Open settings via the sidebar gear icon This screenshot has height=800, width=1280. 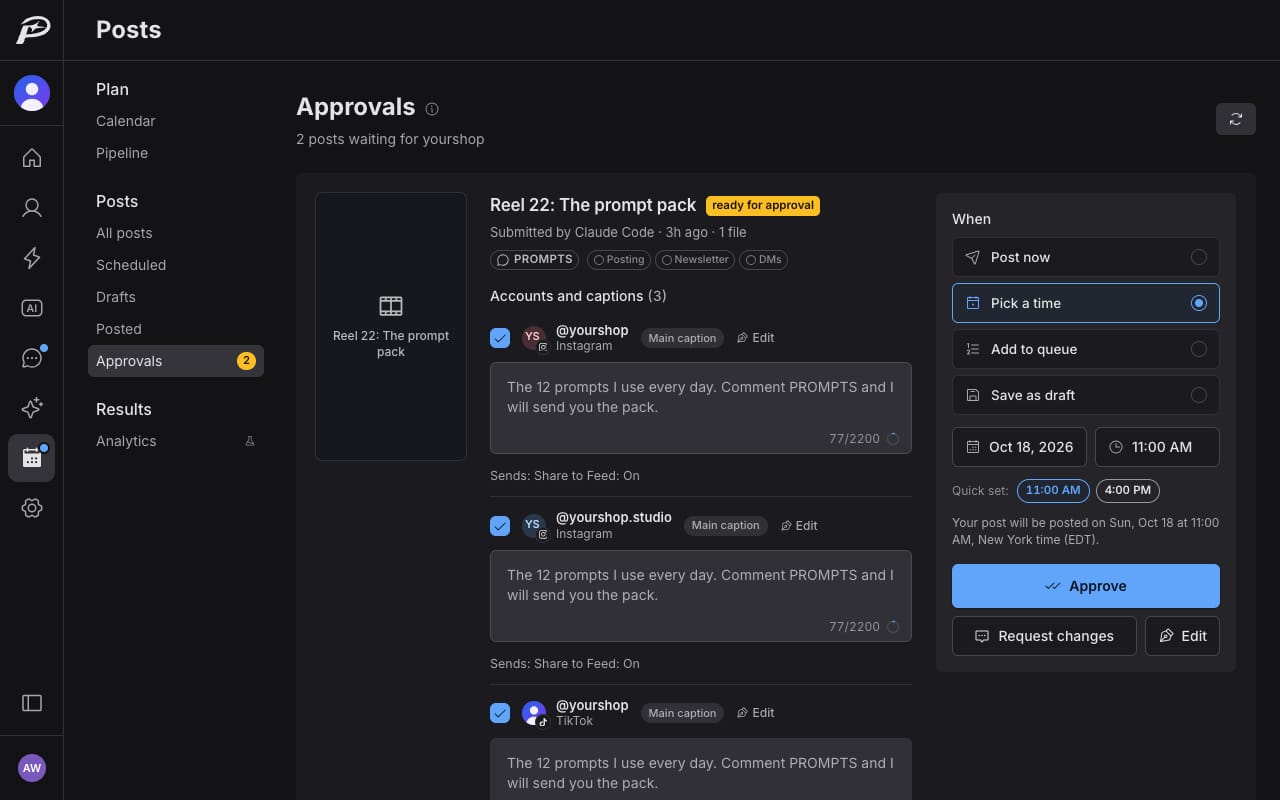click(x=32, y=508)
